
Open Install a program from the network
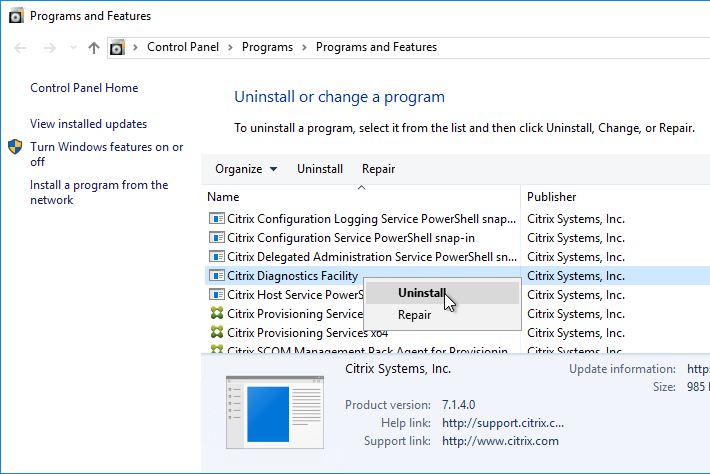click(x=99, y=192)
